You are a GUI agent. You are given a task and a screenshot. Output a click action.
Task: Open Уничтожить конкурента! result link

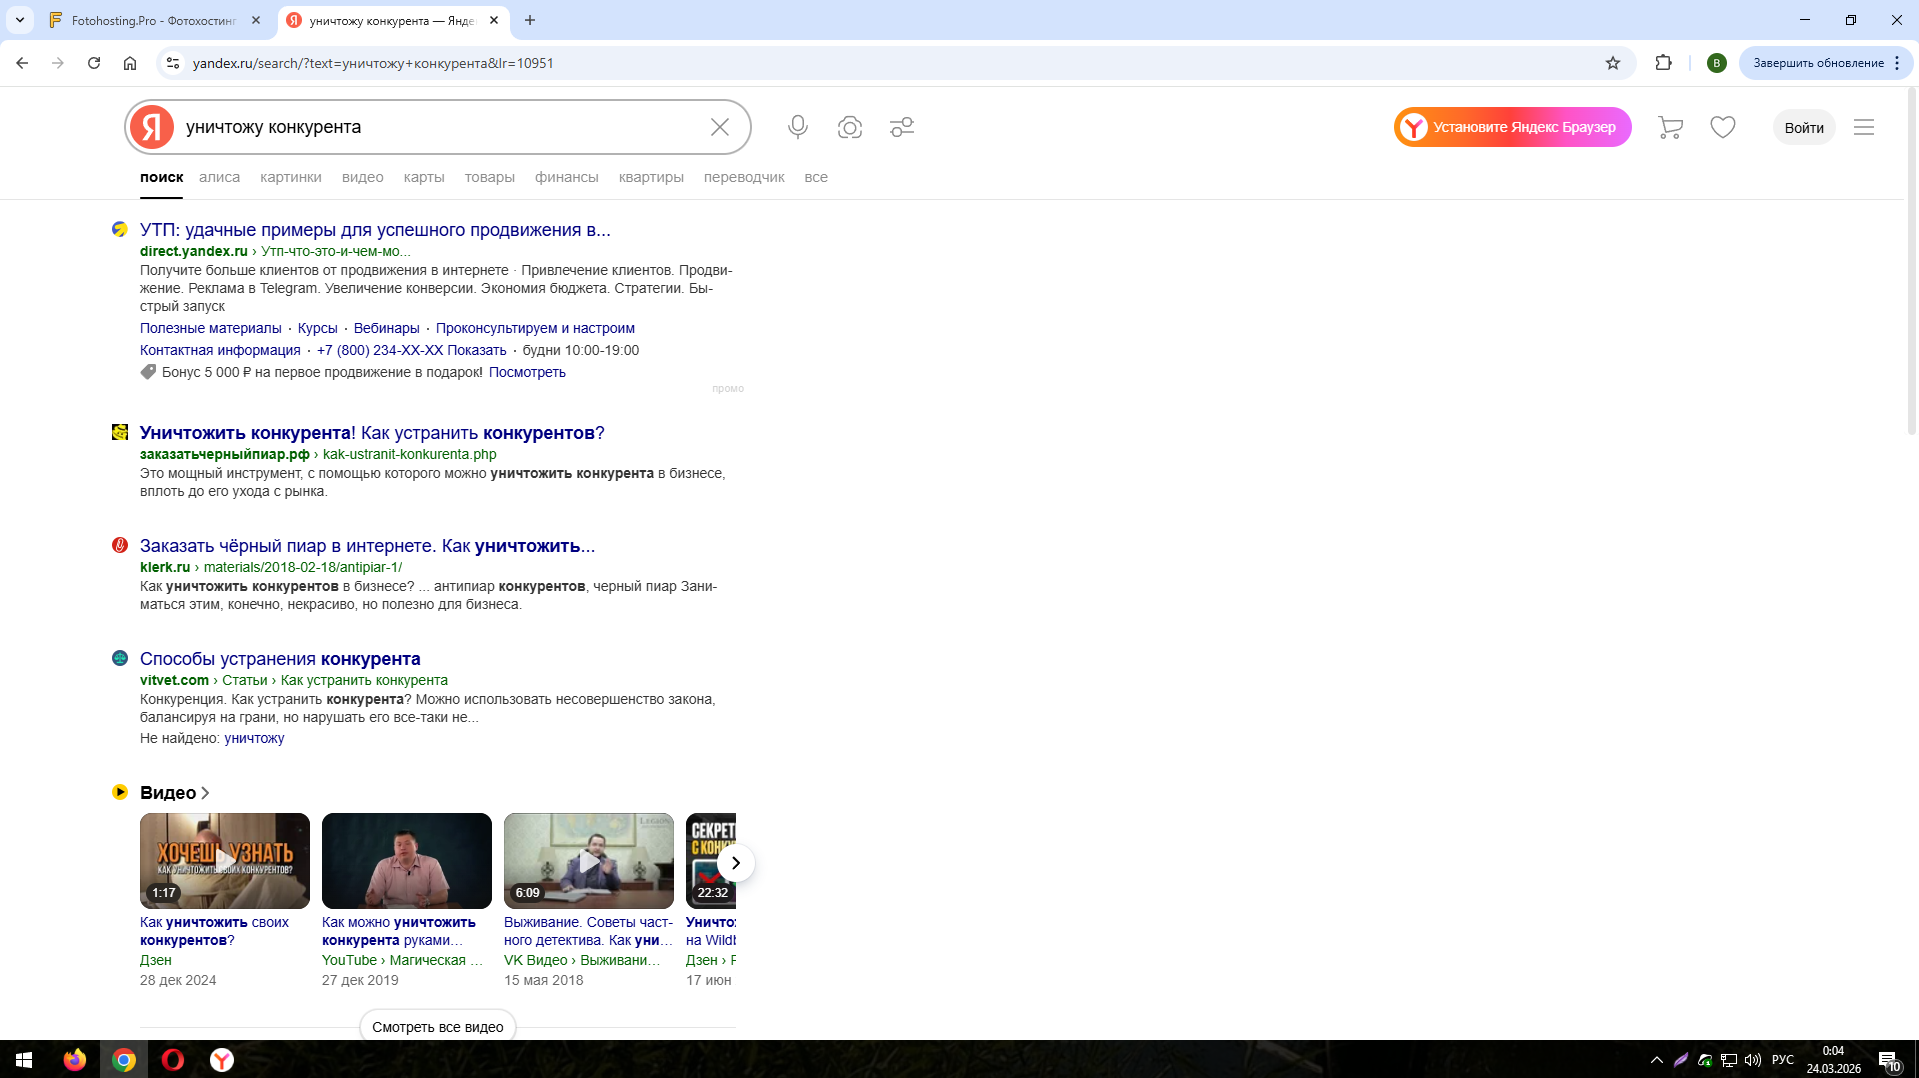[372, 433]
